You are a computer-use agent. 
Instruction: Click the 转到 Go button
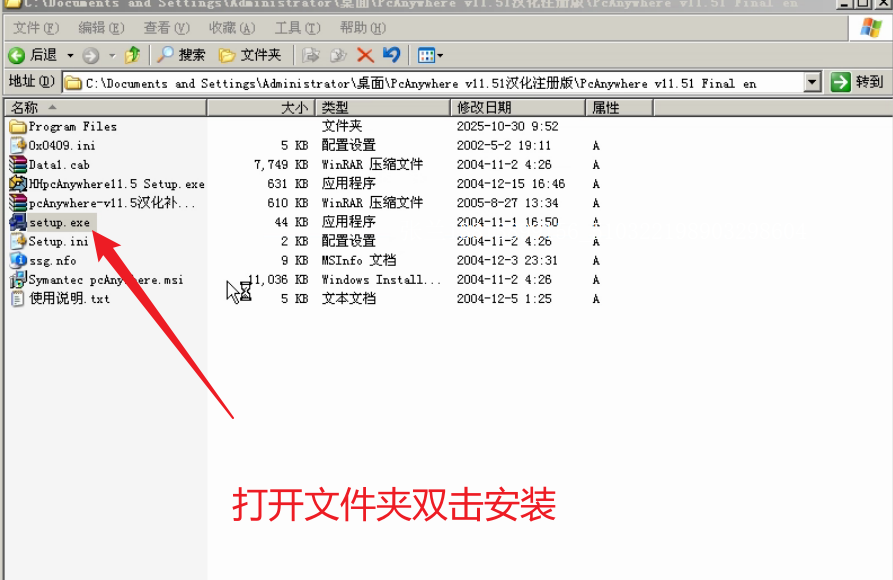(x=857, y=83)
